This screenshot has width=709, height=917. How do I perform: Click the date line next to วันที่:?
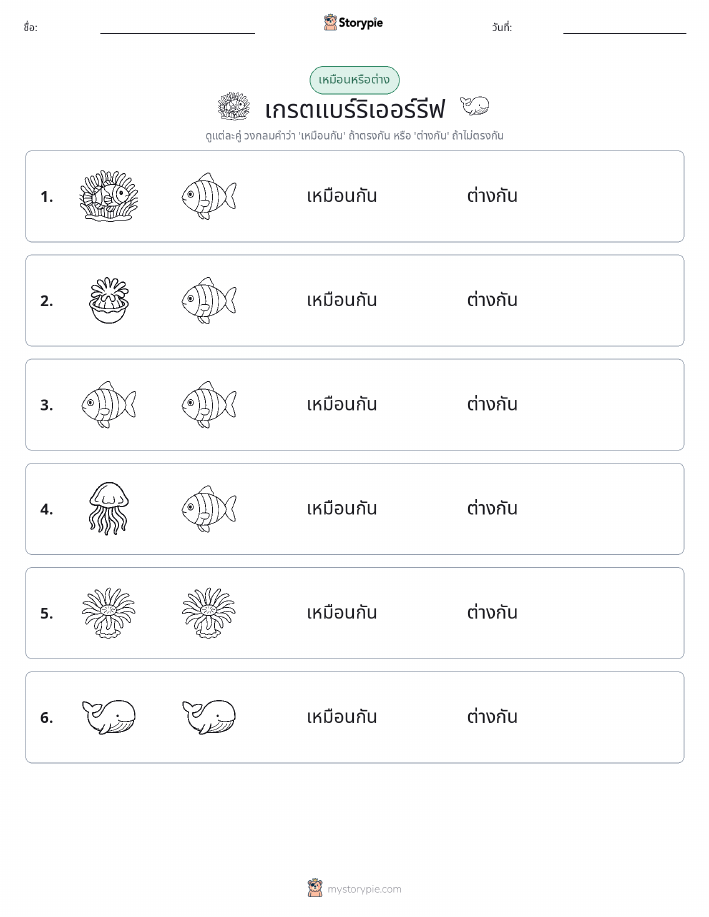pyautogui.click(x=624, y=33)
